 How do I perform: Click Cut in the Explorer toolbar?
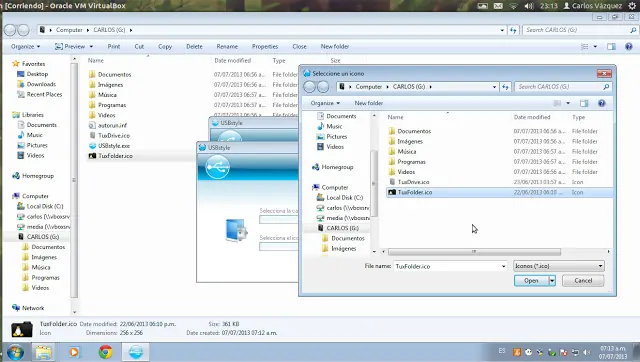(139, 47)
